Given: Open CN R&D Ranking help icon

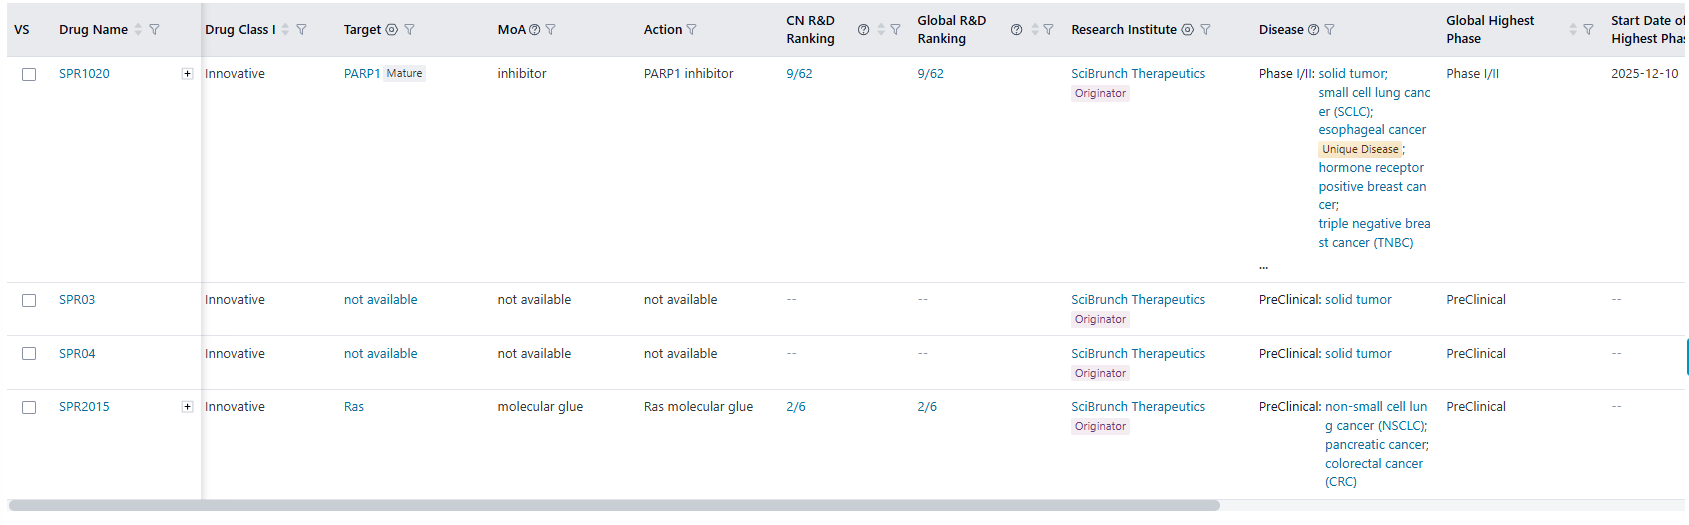Looking at the screenshot, I should tap(863, 30).
